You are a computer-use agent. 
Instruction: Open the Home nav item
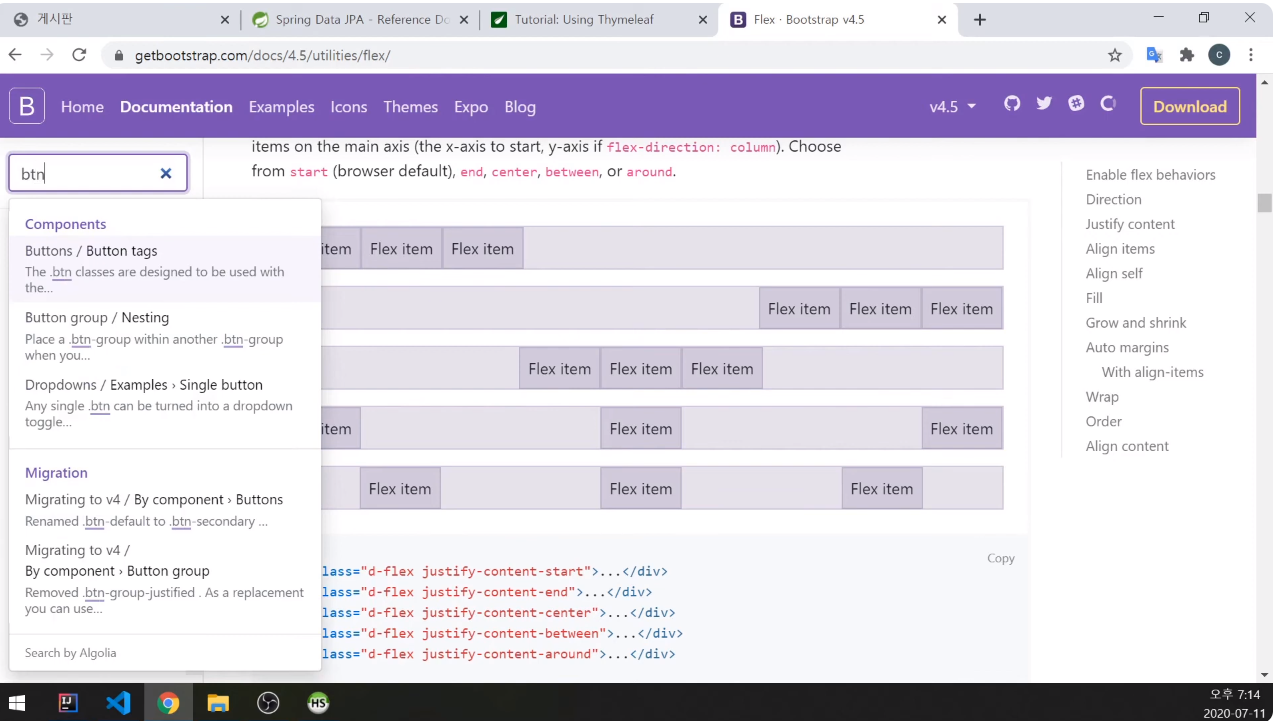[x=82, y=106]
